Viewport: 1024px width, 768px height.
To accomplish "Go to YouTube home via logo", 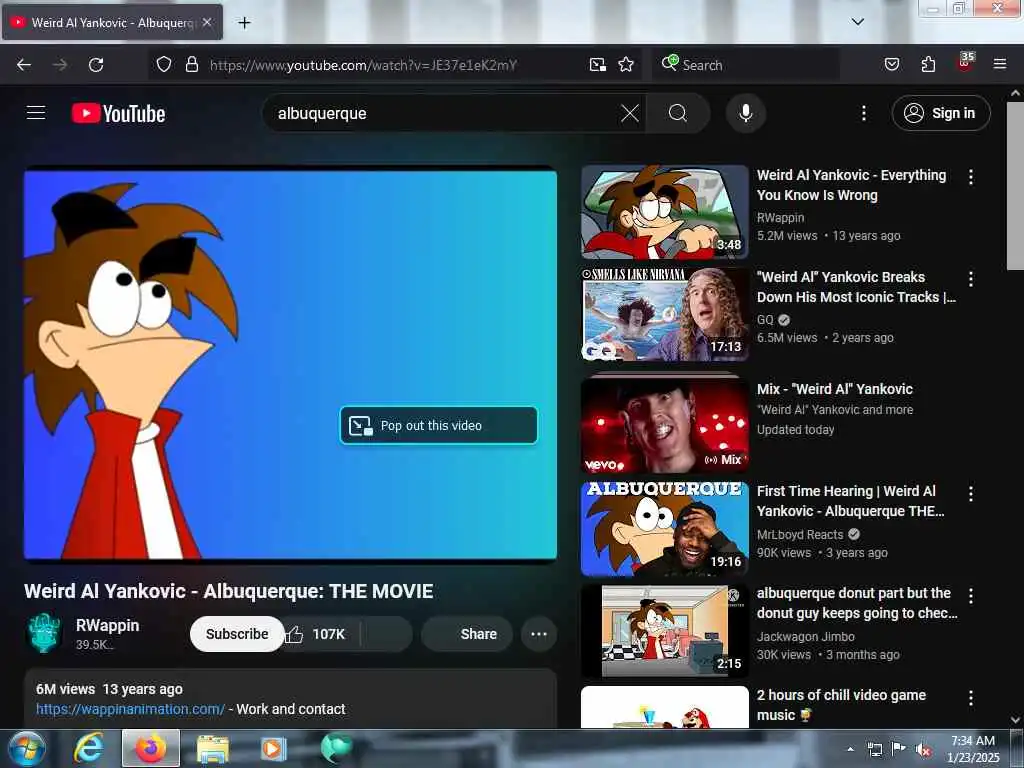I will point(118,113).
